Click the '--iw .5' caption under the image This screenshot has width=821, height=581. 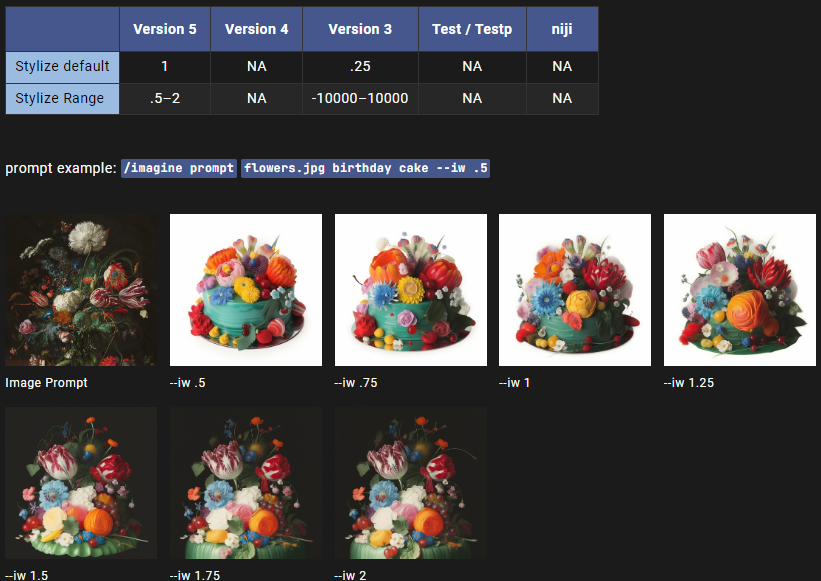[x=187, y=383]
